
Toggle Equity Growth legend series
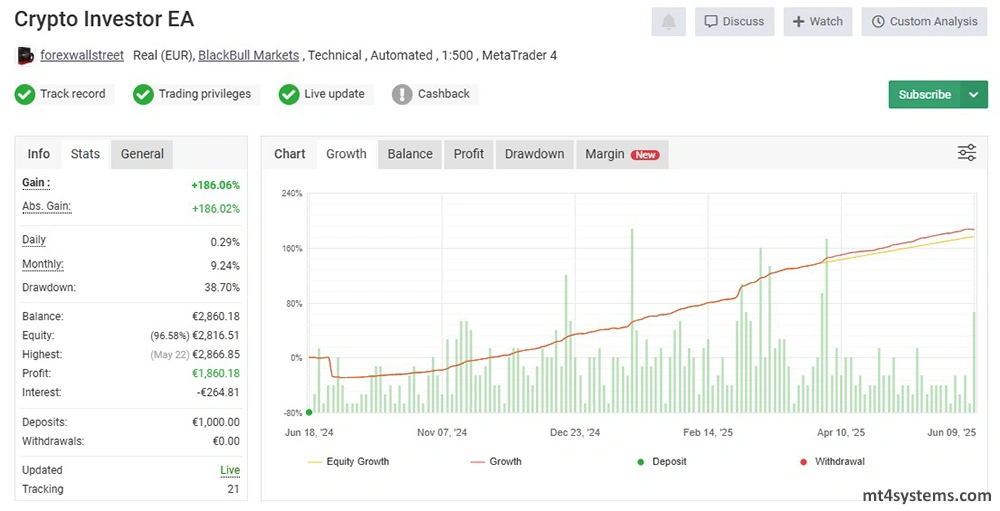pos(348,461)
